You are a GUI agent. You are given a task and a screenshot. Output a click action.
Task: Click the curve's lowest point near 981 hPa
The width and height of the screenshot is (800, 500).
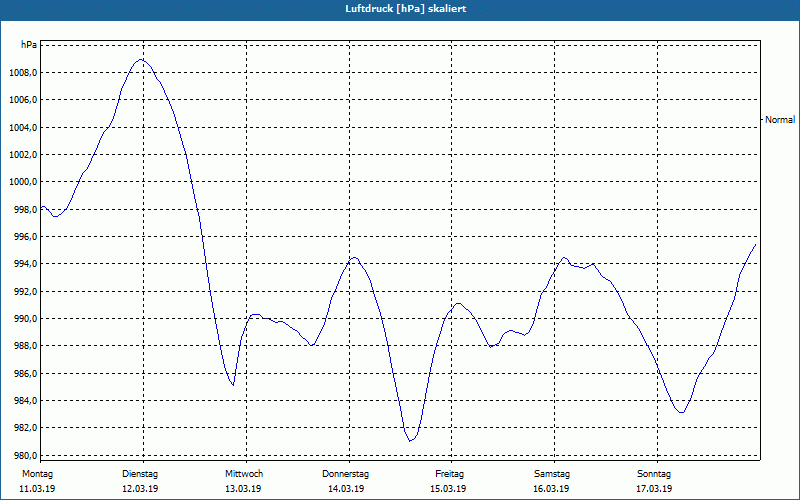(410, 441)
